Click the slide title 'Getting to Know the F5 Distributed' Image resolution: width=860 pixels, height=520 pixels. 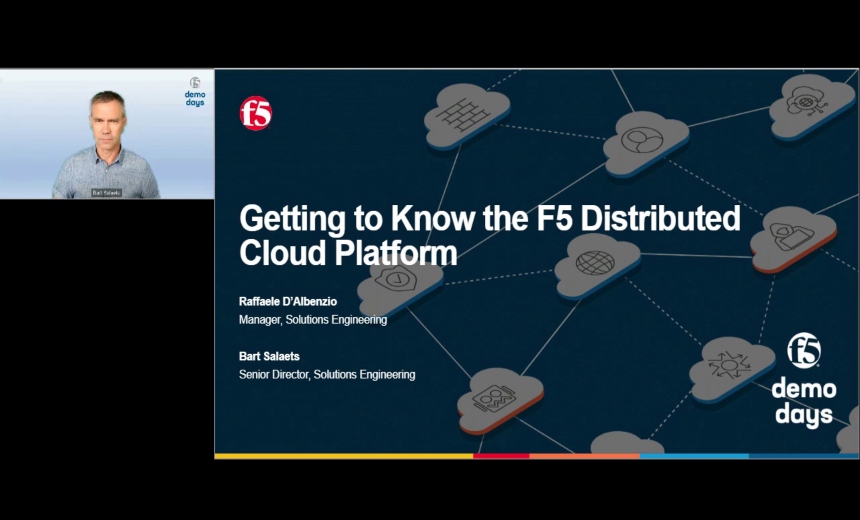tap(489, 218)
